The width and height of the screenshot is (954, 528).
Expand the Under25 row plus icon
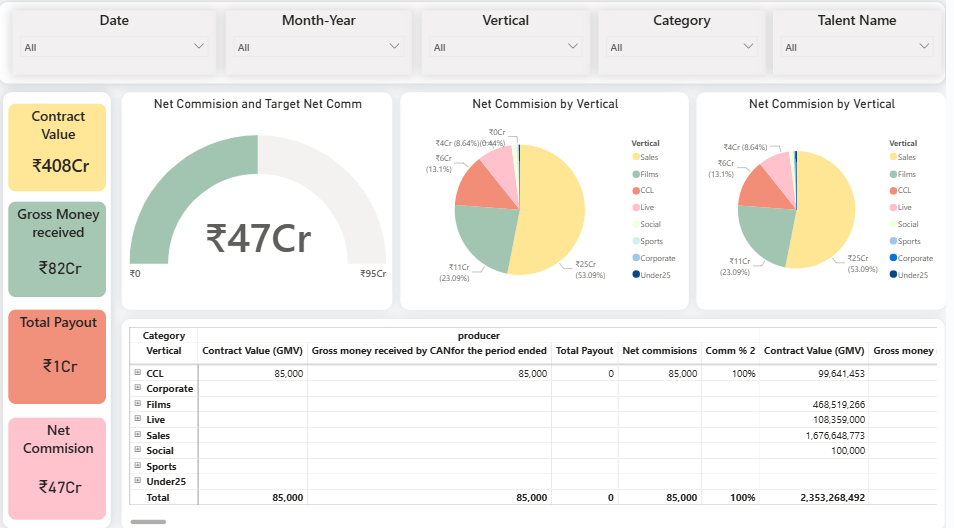(137, 481)
